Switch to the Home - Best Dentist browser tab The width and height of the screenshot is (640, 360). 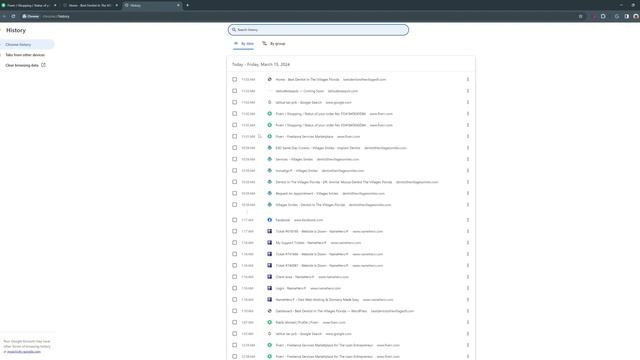(91, 5)
